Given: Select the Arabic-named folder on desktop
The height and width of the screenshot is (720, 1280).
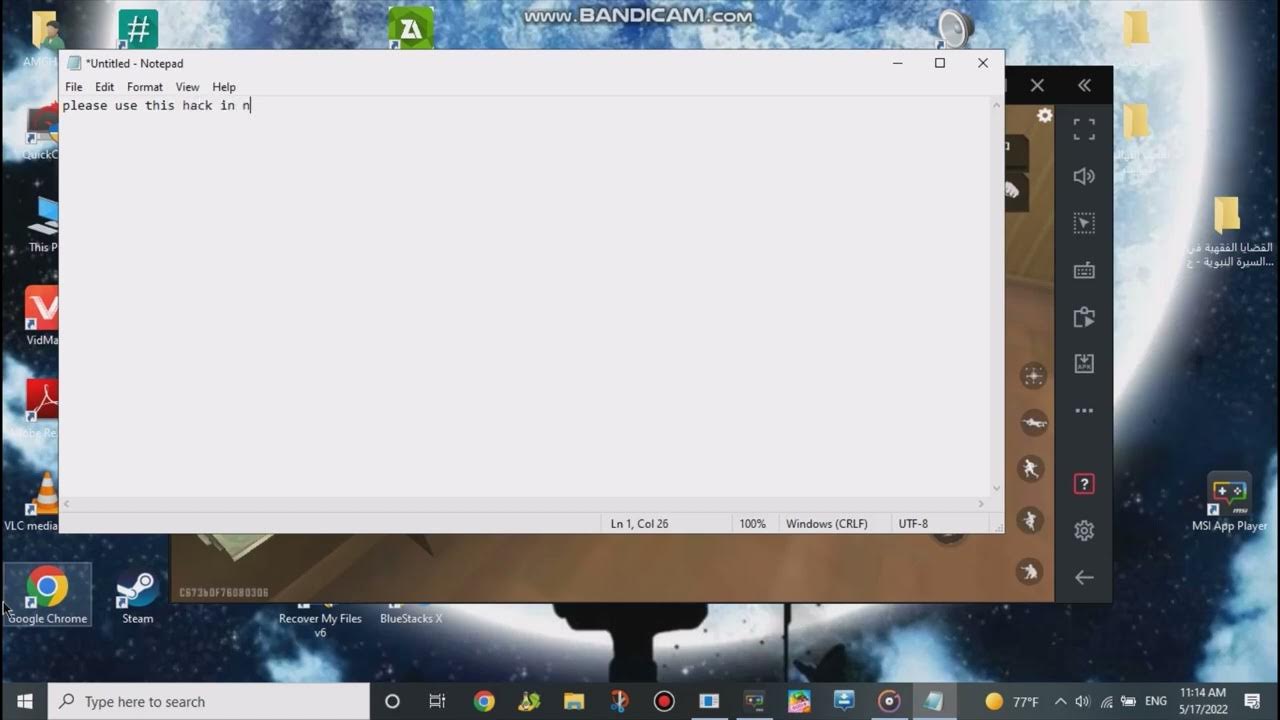Looking at the screenshot, I should pyautogui.click(x=1228, y=231).
